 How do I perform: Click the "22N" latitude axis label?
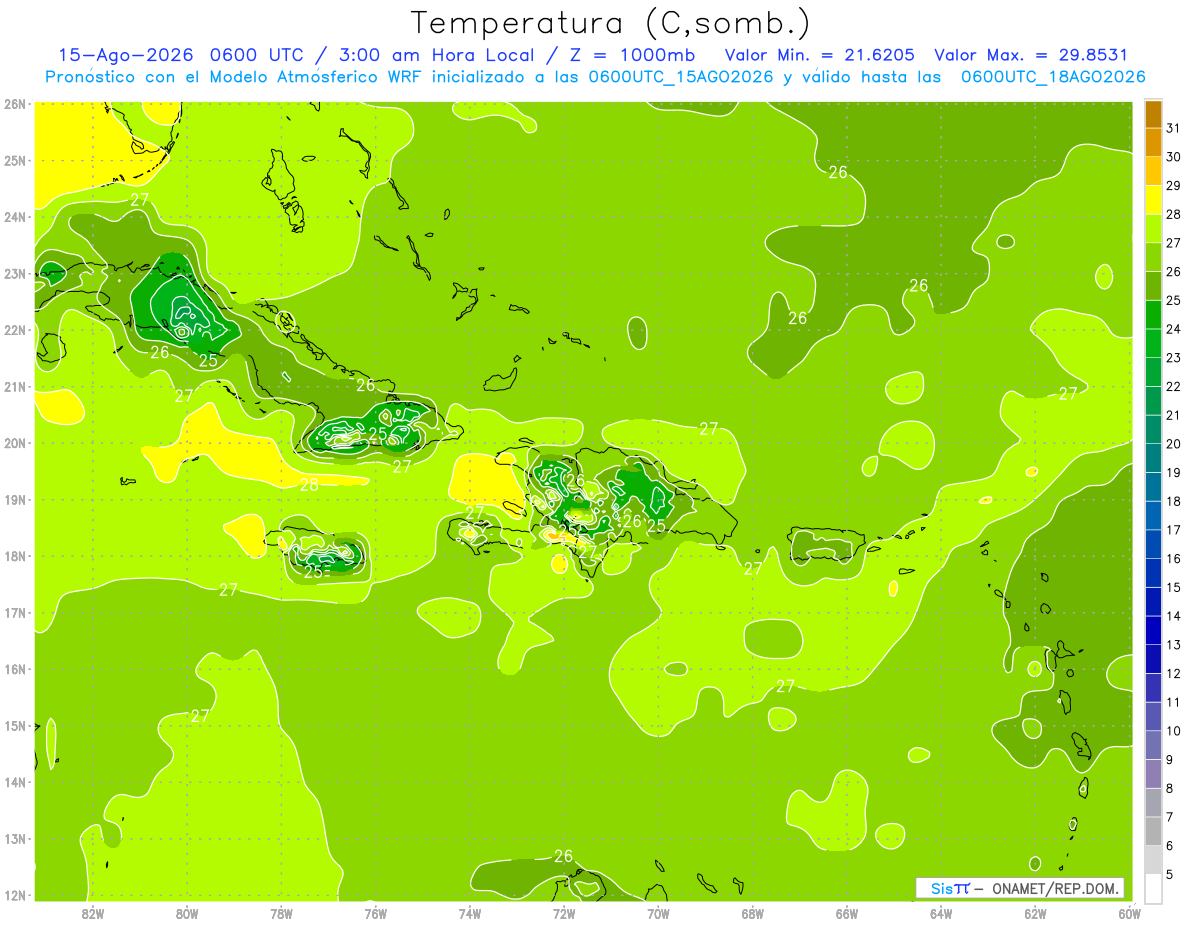[x=14, y=330]
